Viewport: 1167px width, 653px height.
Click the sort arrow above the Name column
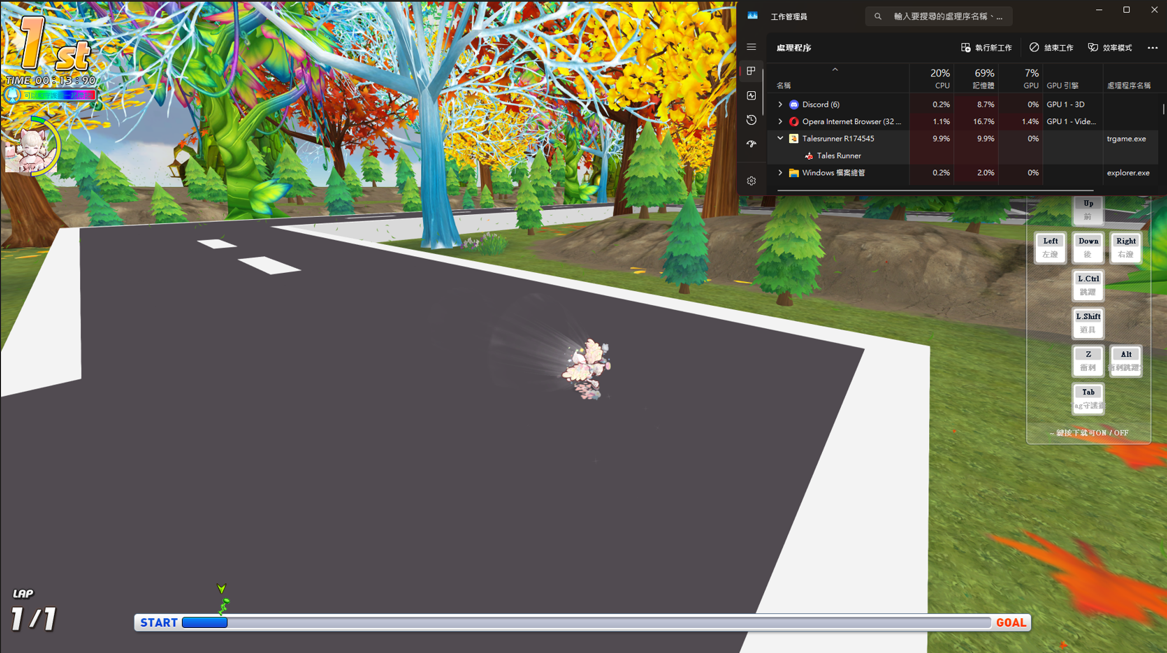pyautogui.click(x=835, y=69)
